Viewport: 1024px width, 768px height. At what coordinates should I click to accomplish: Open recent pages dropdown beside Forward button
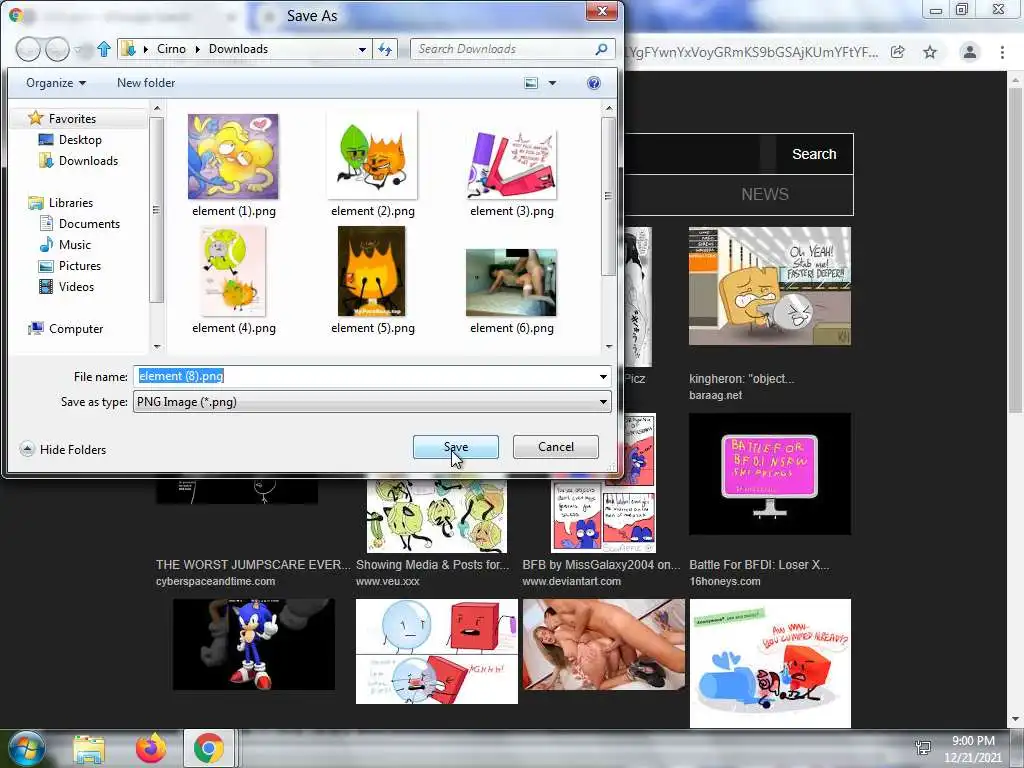(x=78, y=49)
